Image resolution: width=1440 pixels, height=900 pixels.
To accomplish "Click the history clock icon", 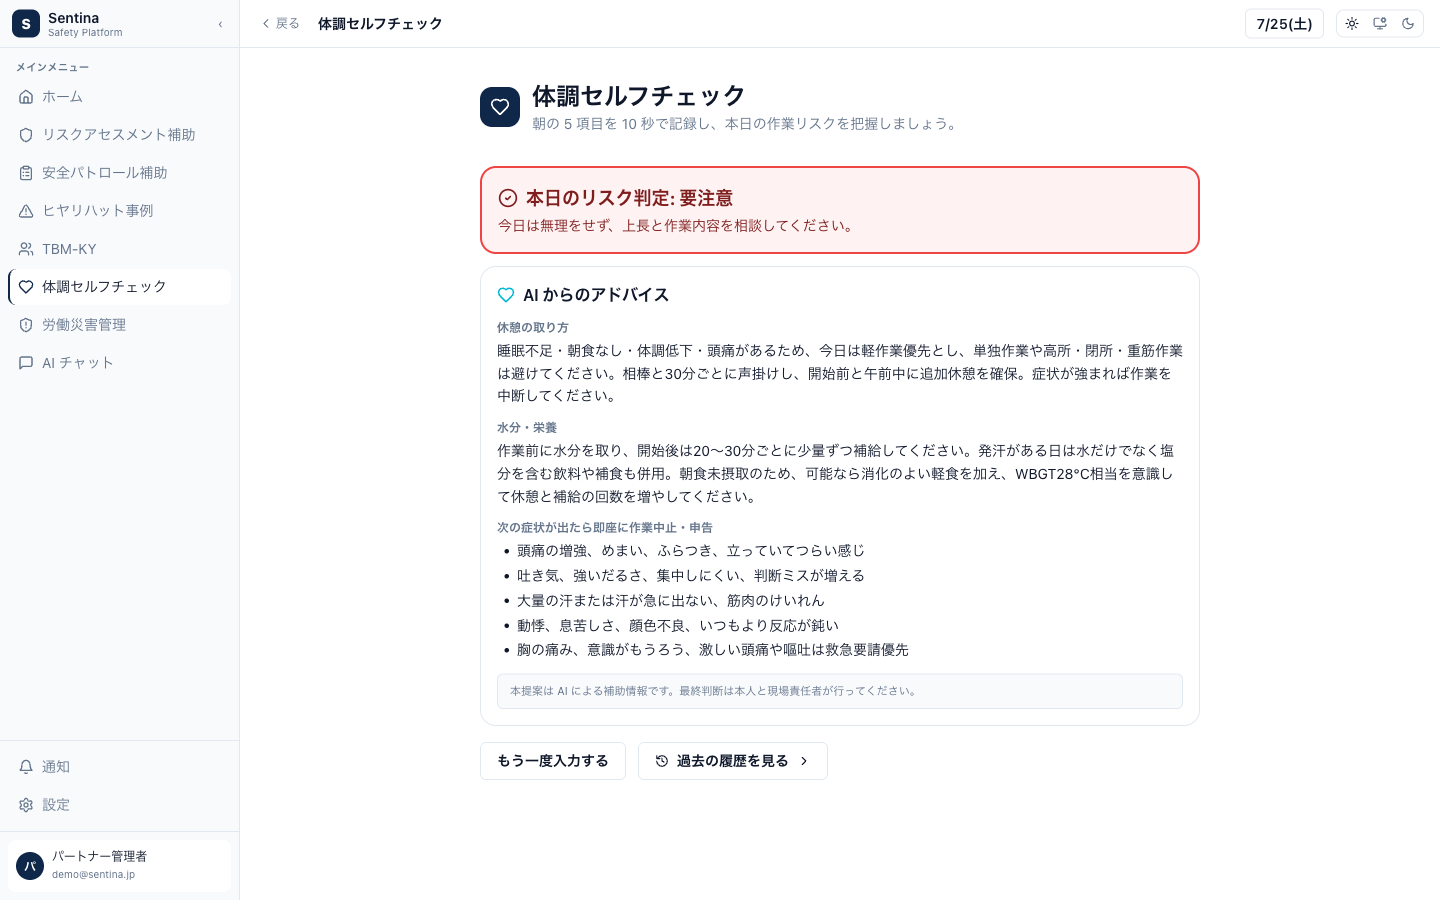I will click(662, 761).
